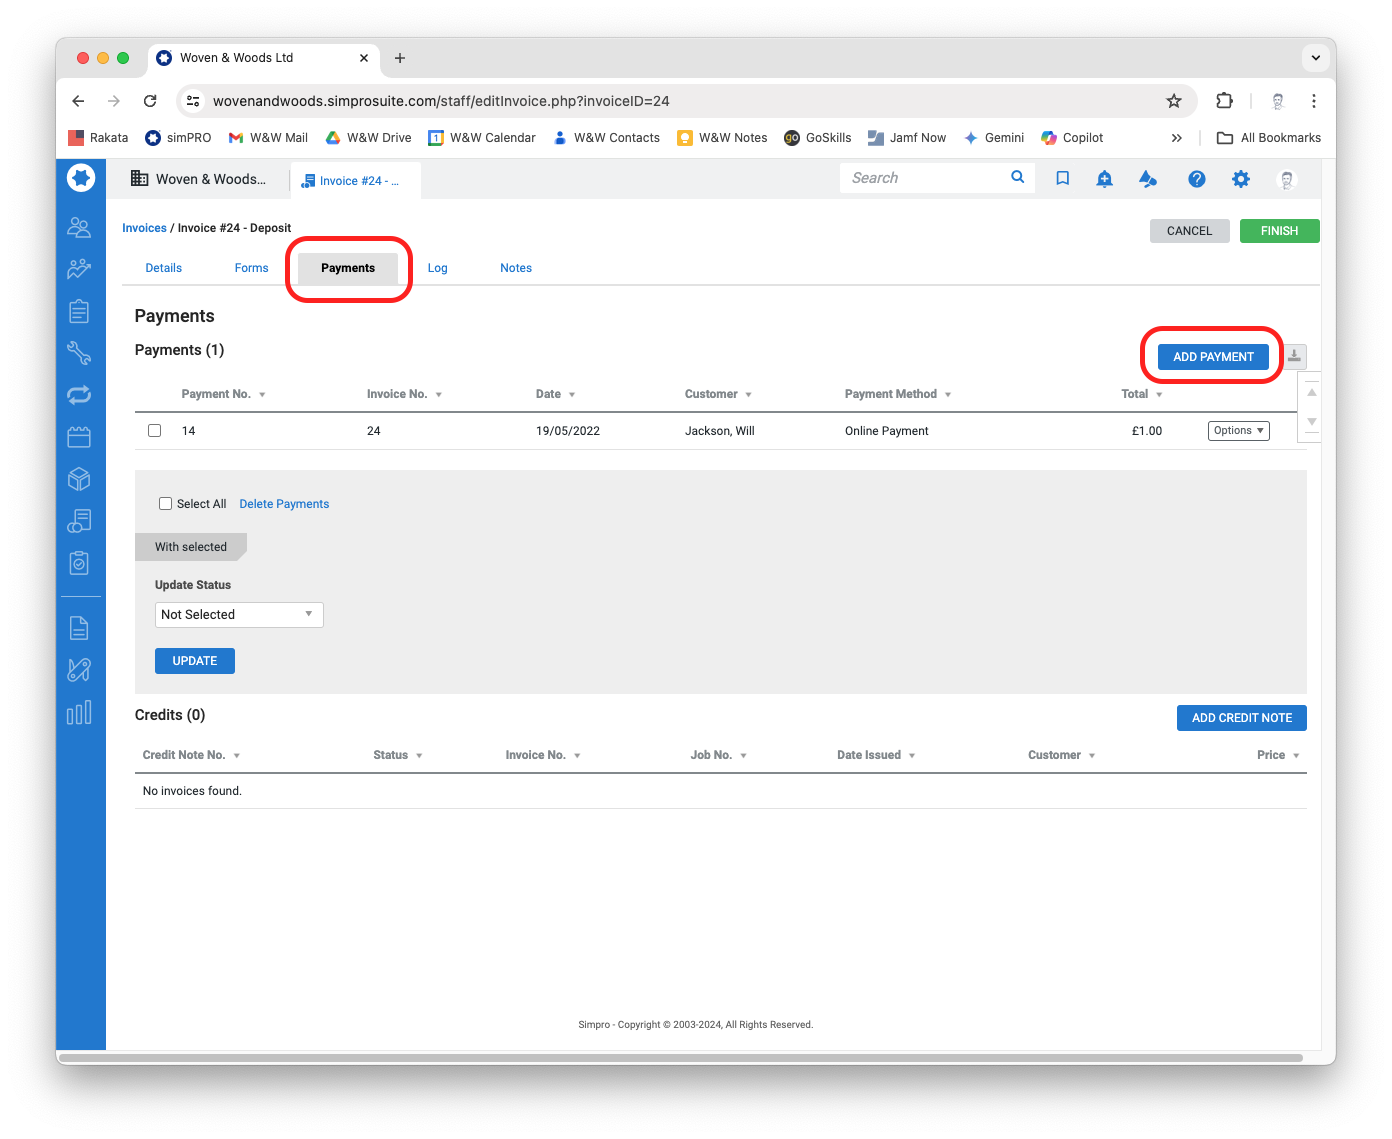1392x1139 pixels.
Task: Click the bookmark icon next to search
Action: tap(1063, 179)
